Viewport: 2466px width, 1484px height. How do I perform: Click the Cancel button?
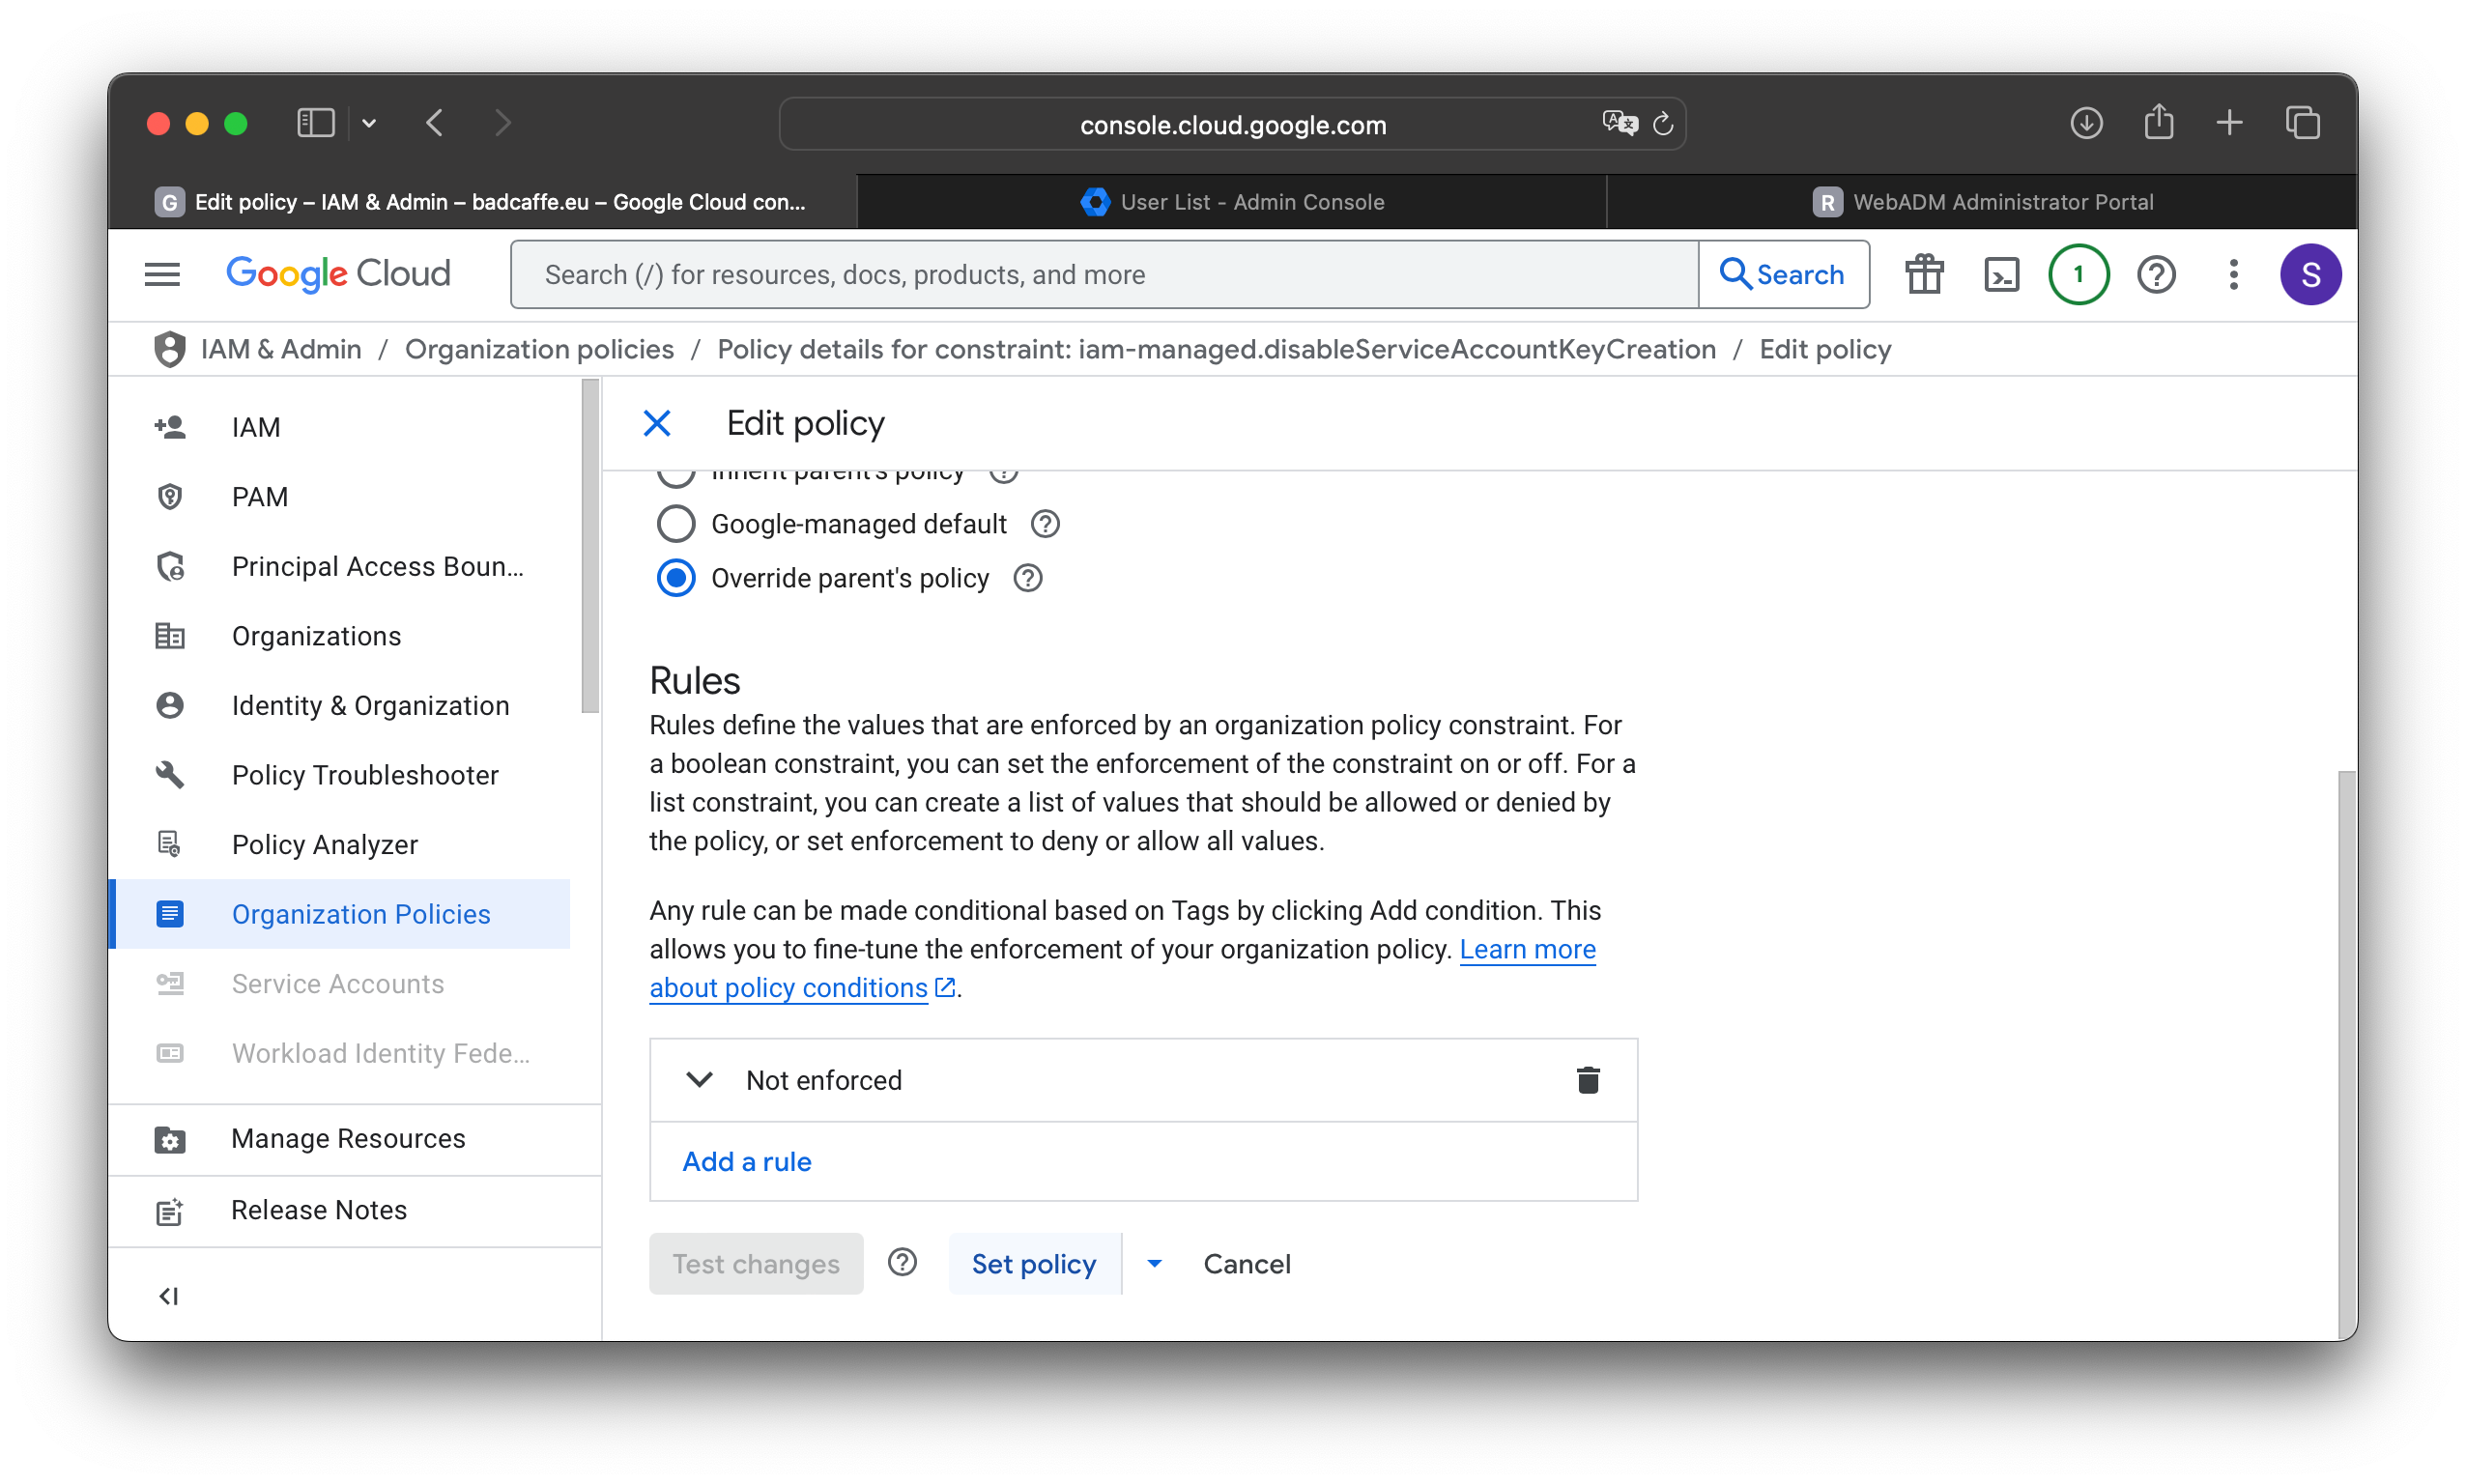click(1246, 1264)
